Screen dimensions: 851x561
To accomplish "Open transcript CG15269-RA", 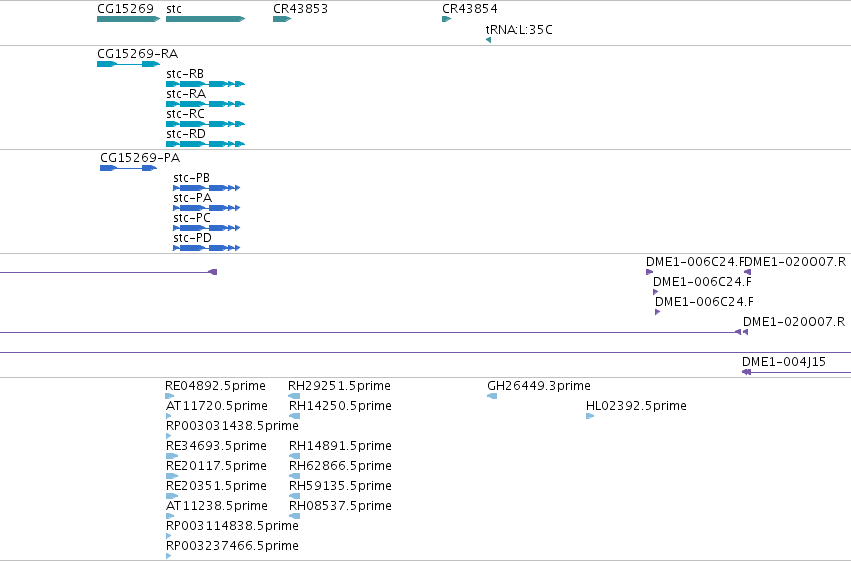I will click(129, 64).
